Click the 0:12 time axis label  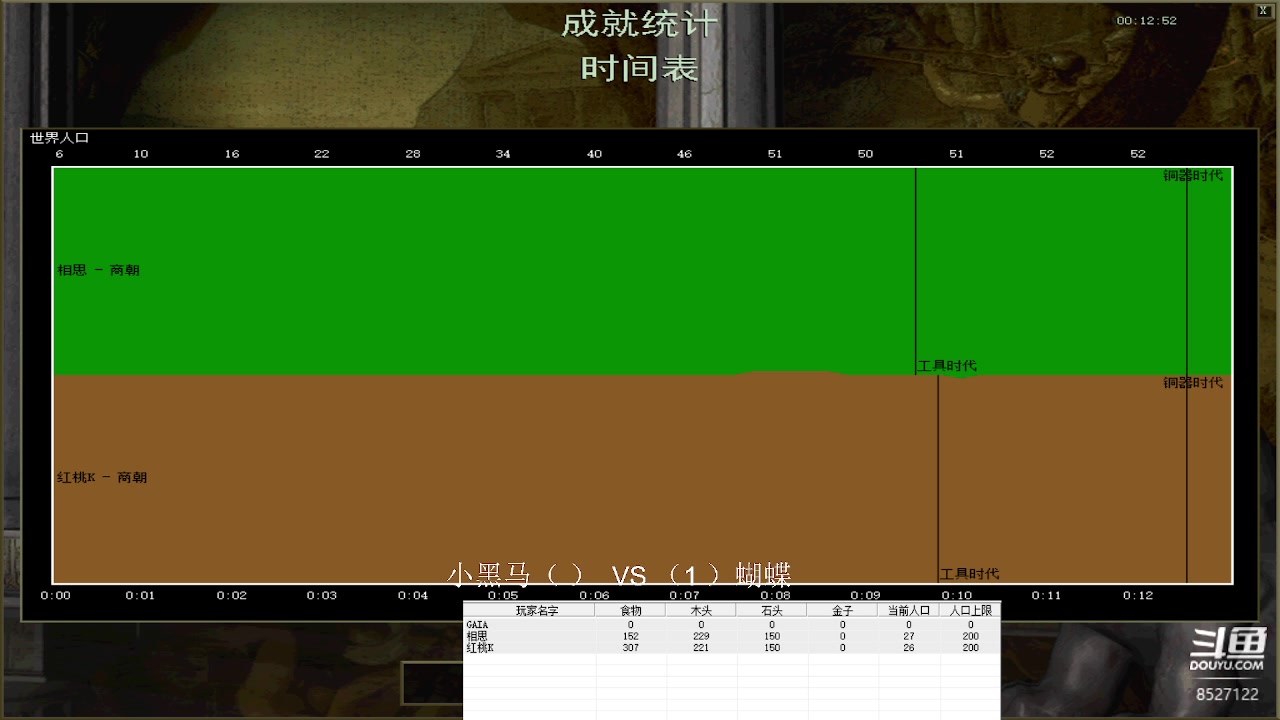coord(1138,595)
